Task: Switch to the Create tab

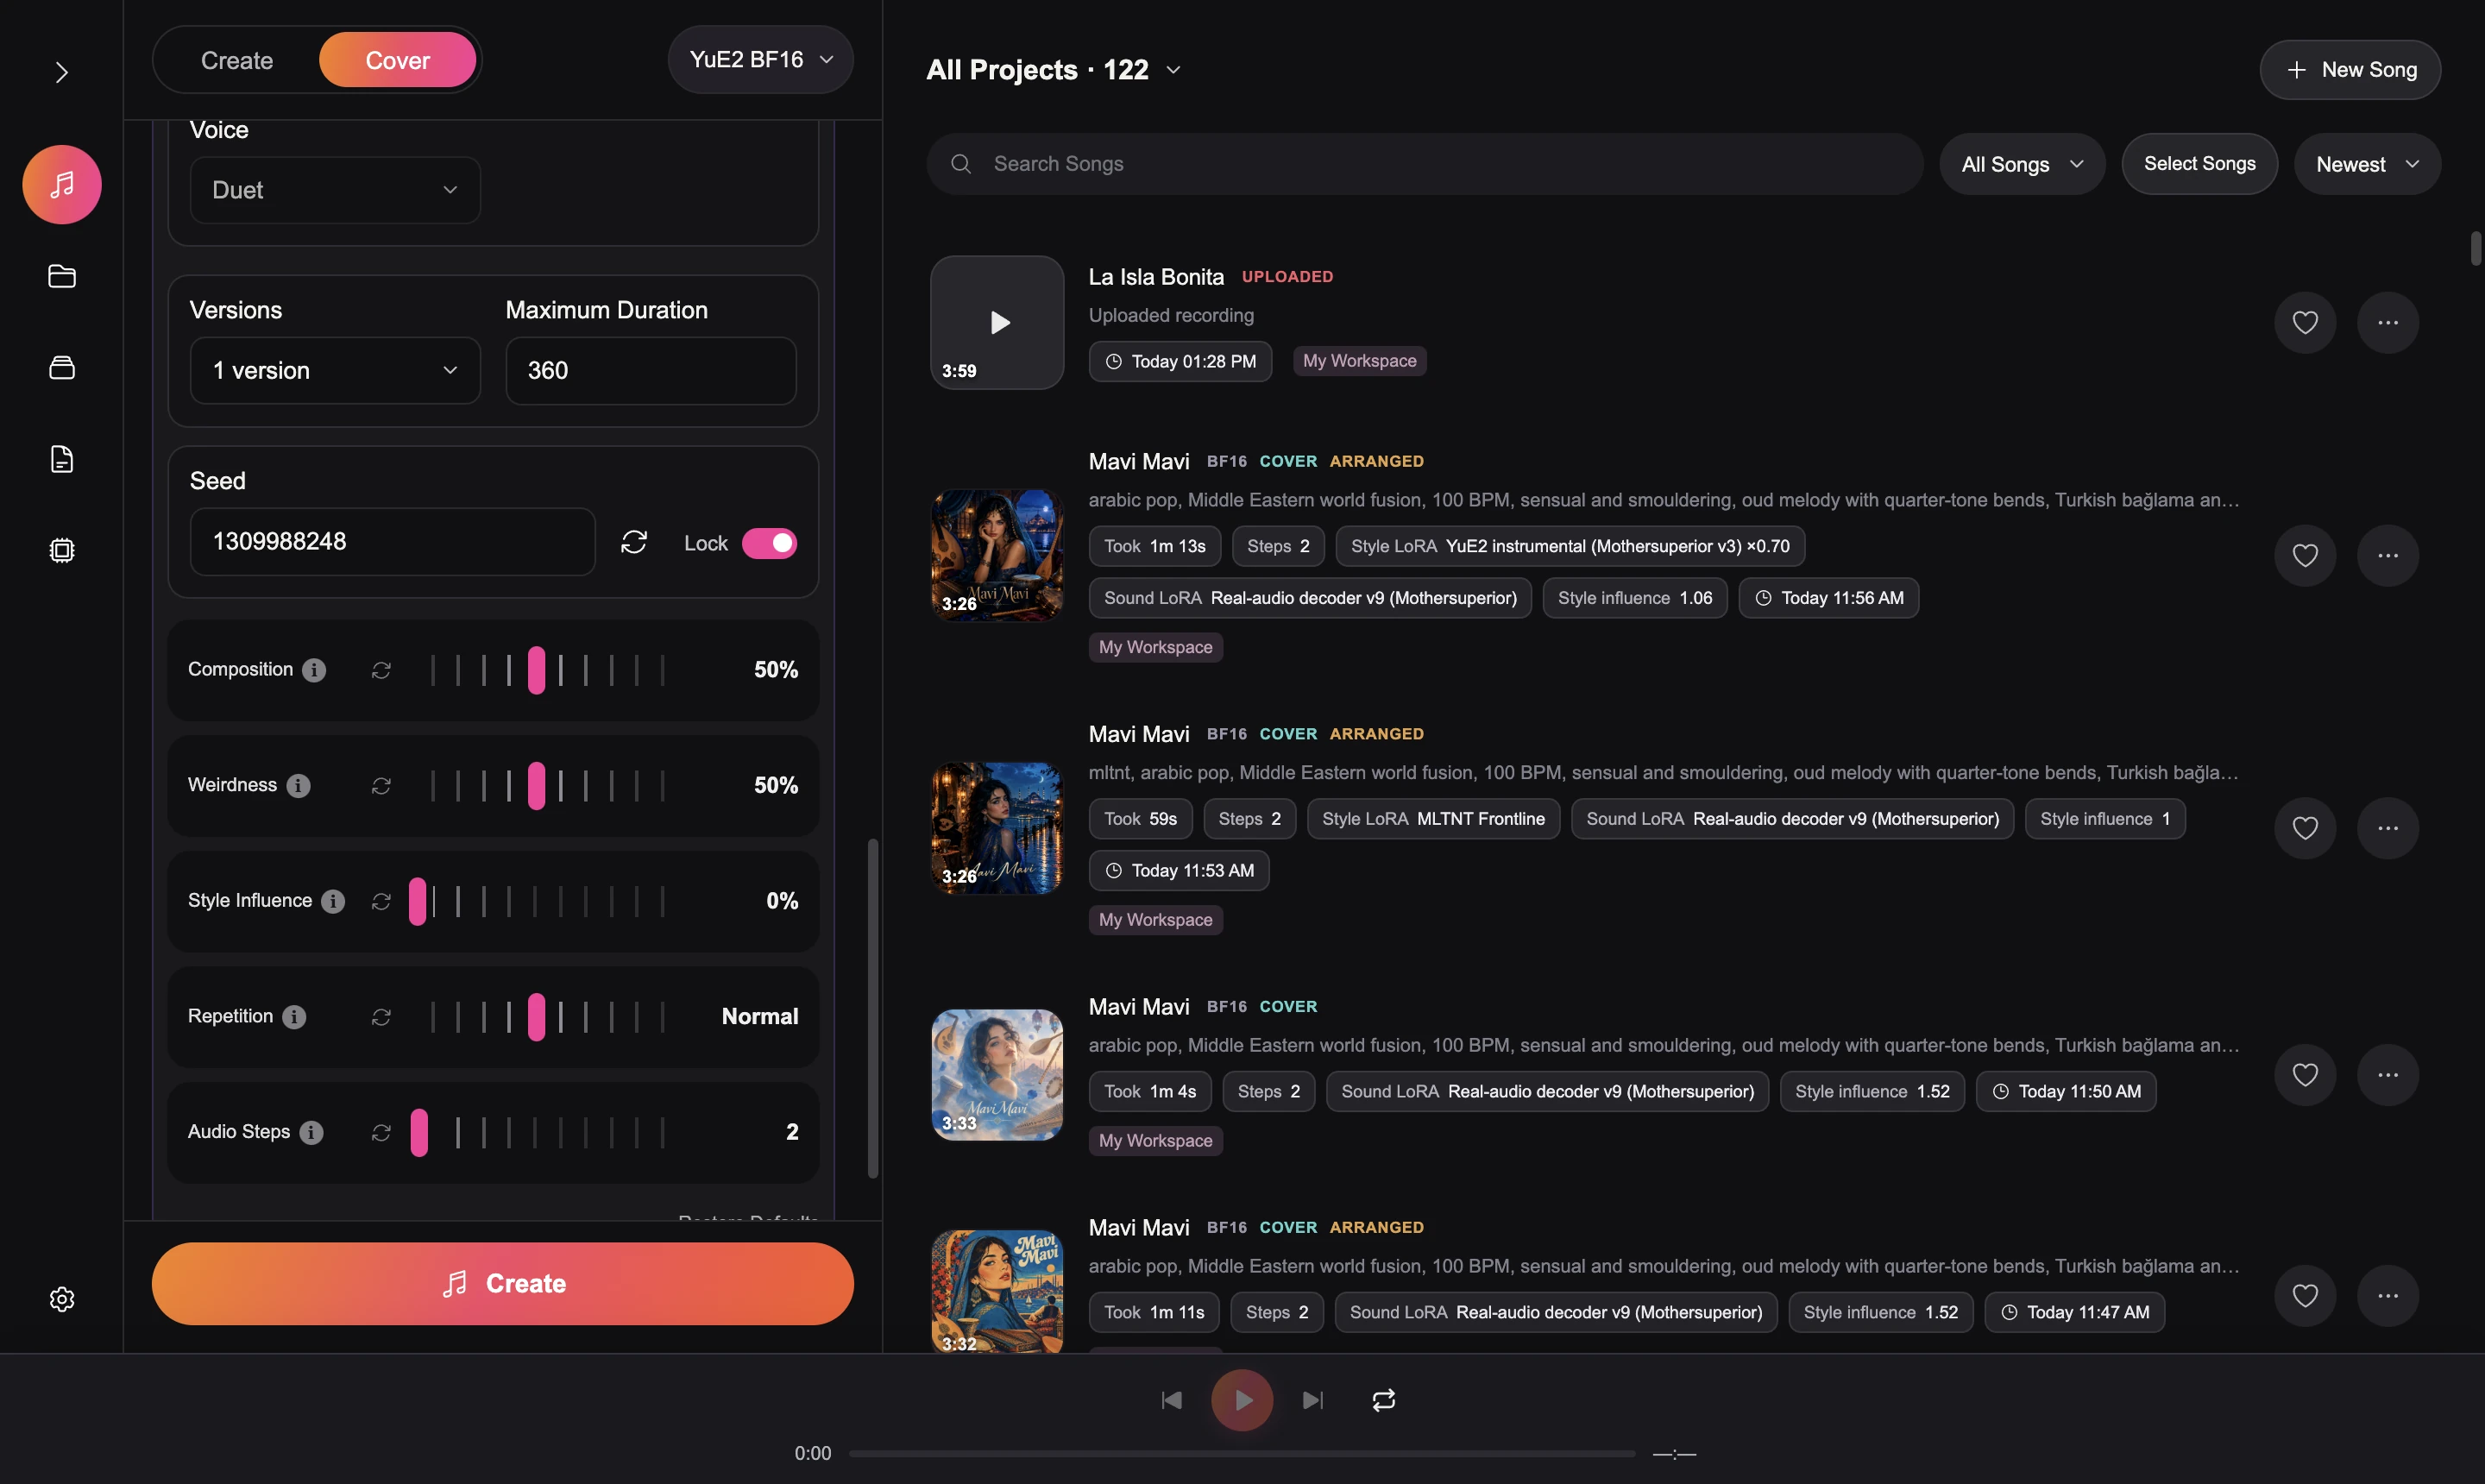Action: 237,60
